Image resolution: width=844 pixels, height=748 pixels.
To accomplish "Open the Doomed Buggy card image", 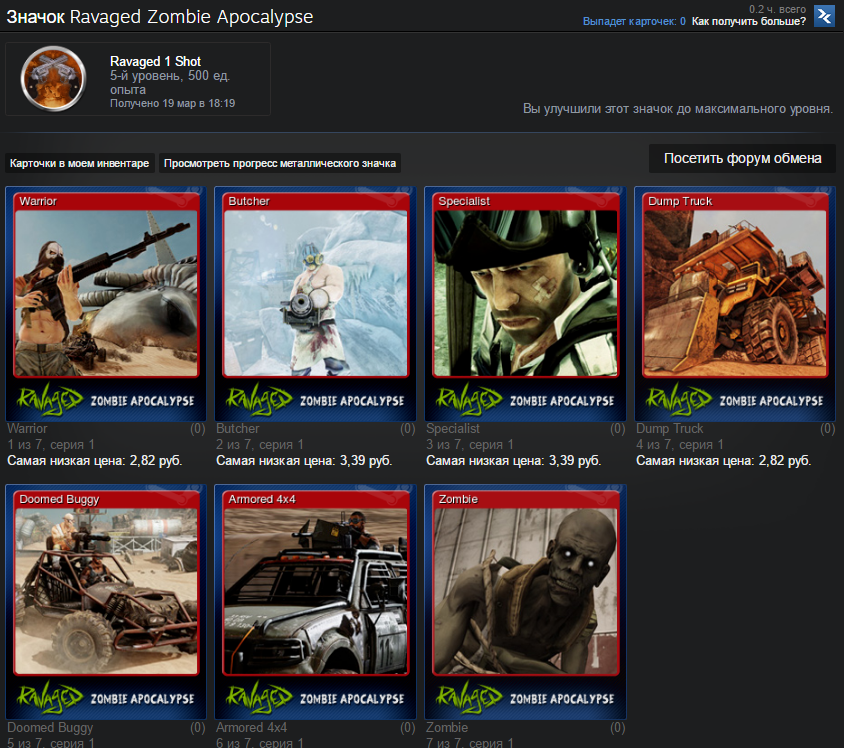I will 106,602.
